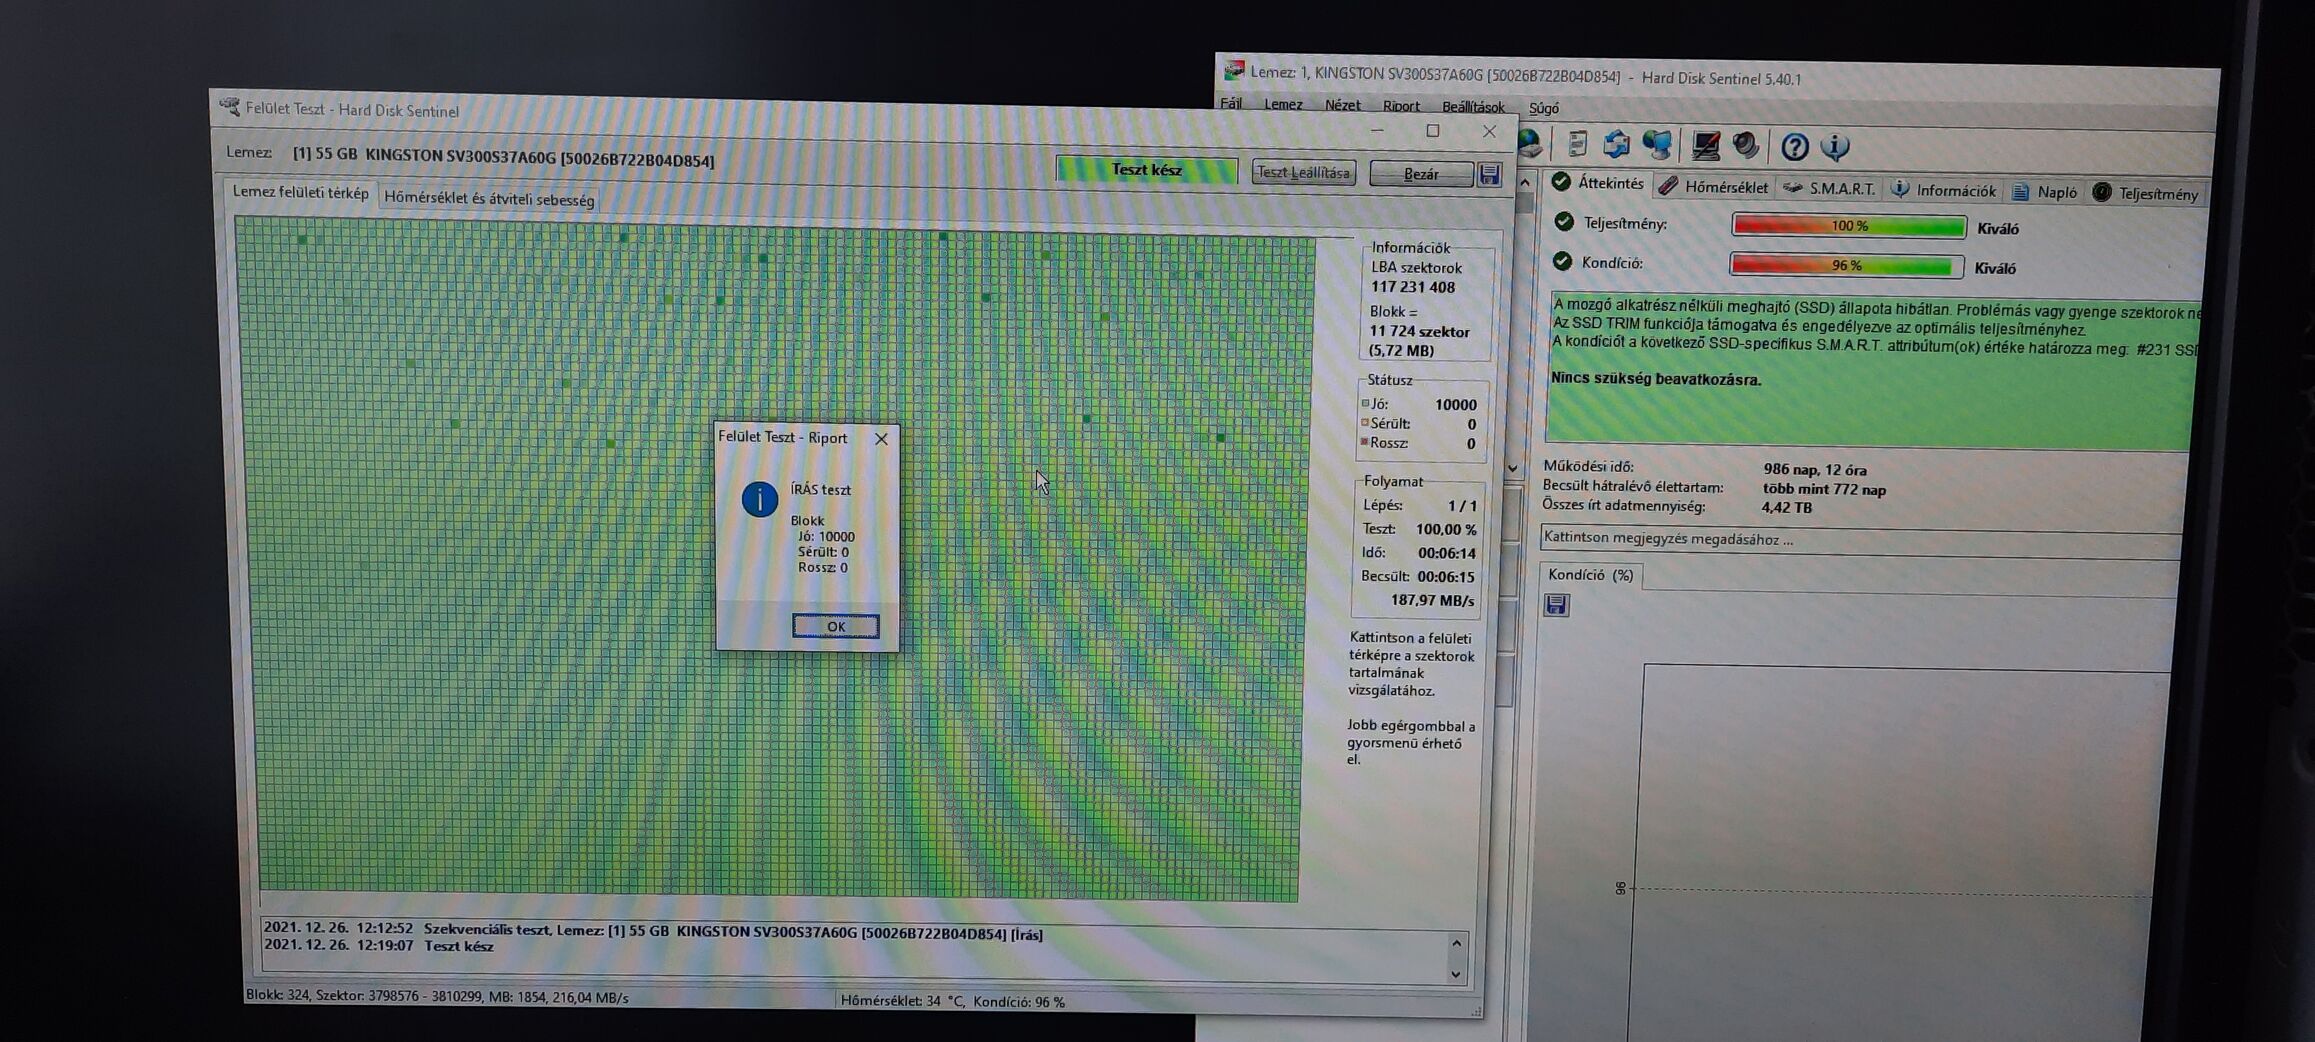
Task: Click floppy save icon under Kondíció (%) tab
Action: point(1556,605)
